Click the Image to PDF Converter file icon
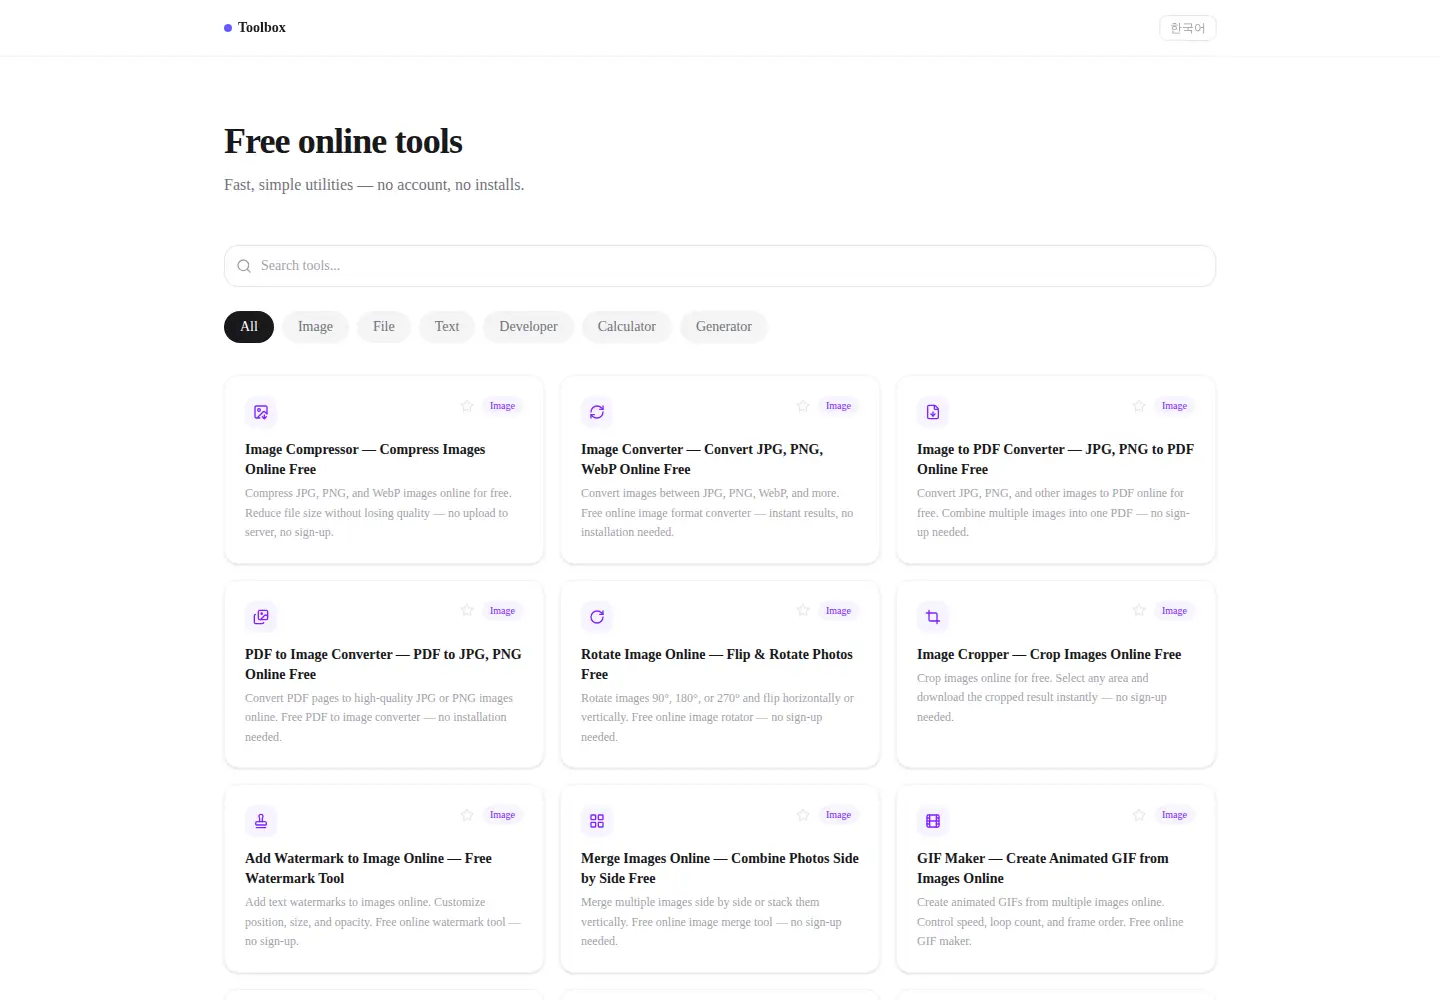This screenshot has height=1000, width=1440. click(x=933, y=412)
